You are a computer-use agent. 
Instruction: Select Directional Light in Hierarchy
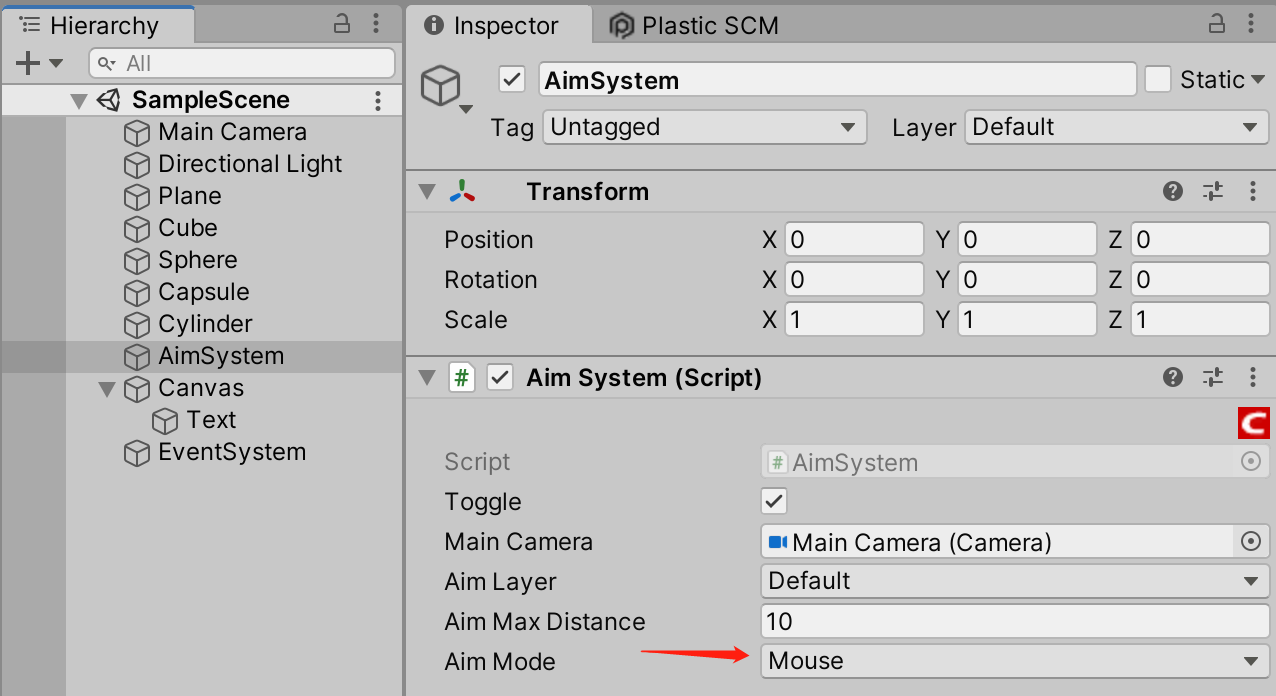(x=250, y=164)
